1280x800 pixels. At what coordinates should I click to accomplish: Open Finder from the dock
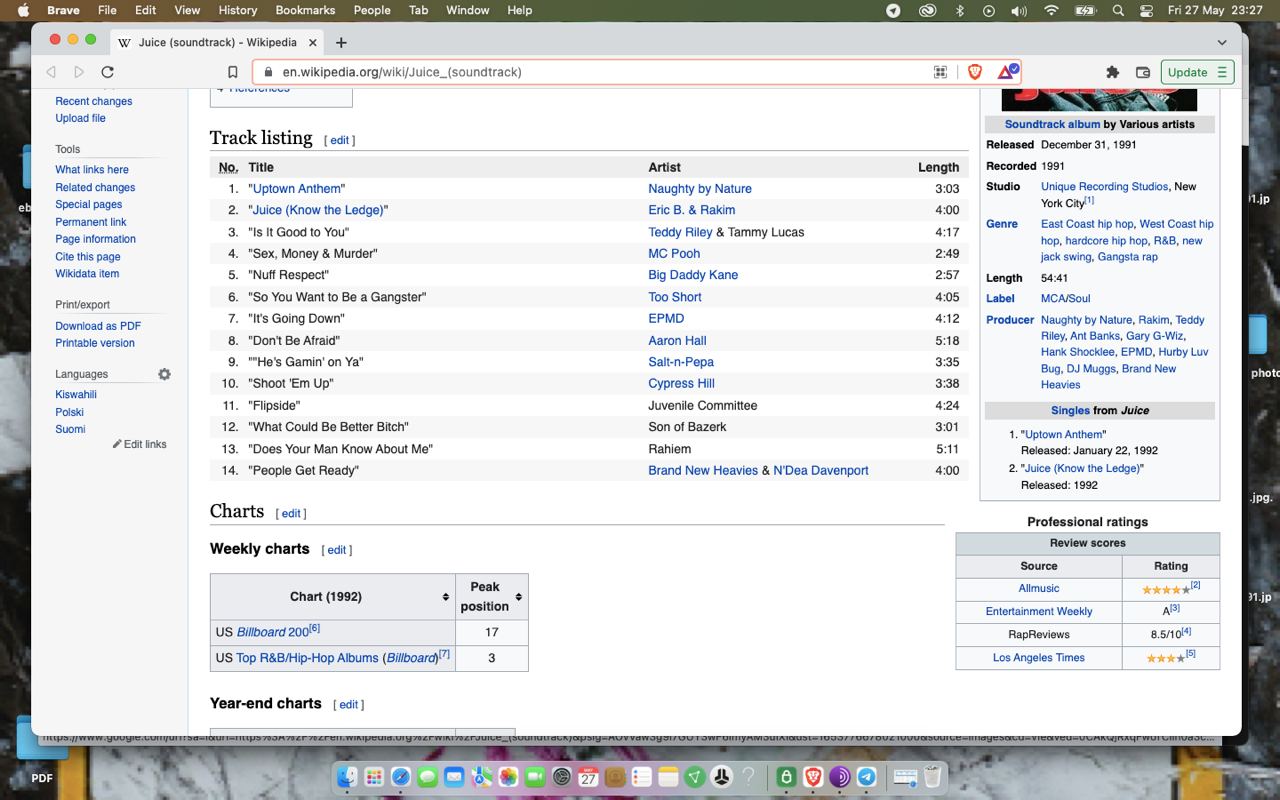pos(347,777)
